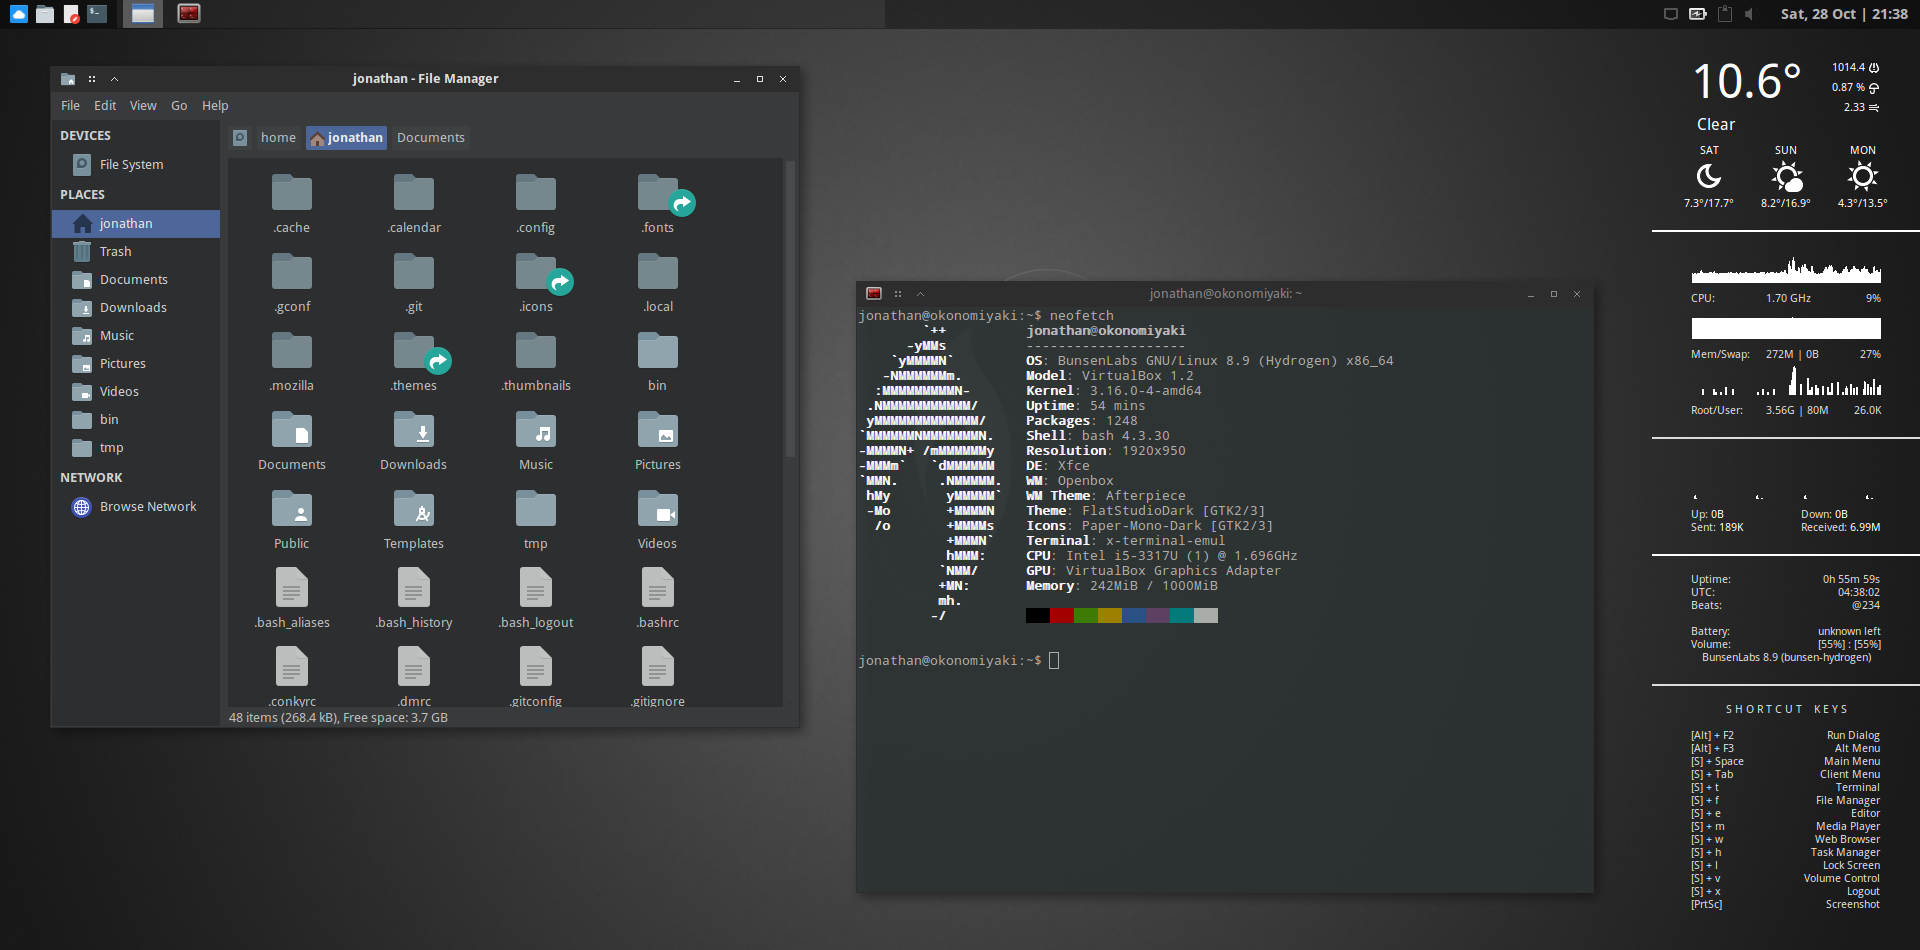This screenshot has height=950, width=1920.
Task: Select the Downloads folder icon in file view
Action: point(414,429)
